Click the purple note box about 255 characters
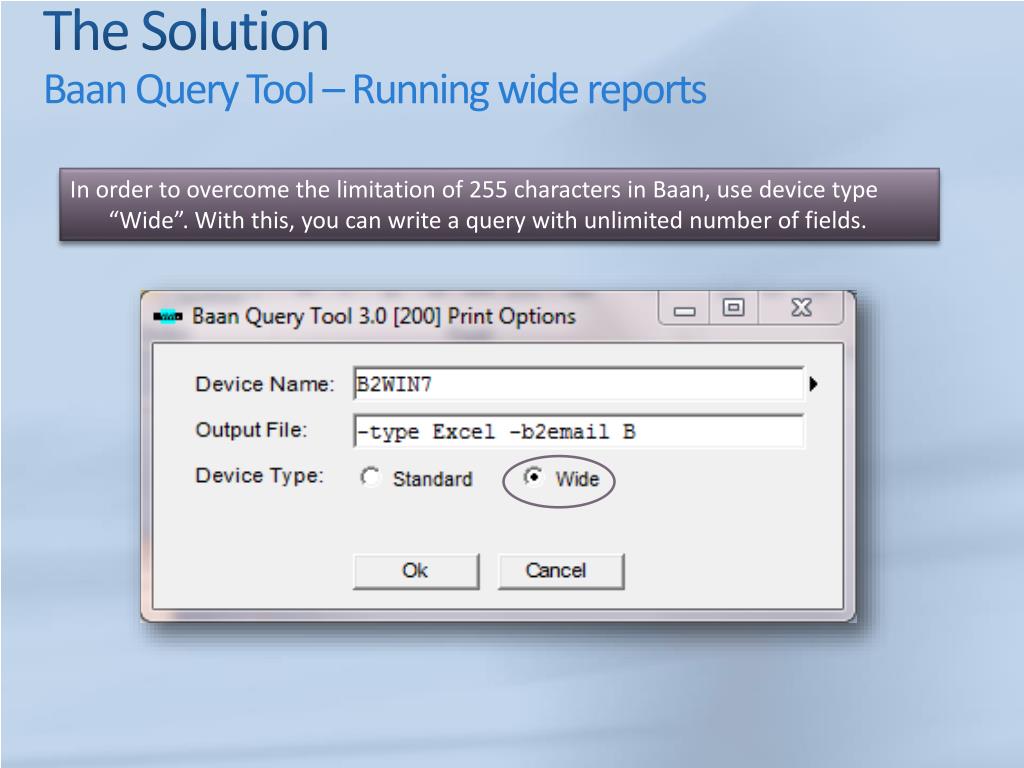This screenshot has height=768, width=1024. pos(500,205)
